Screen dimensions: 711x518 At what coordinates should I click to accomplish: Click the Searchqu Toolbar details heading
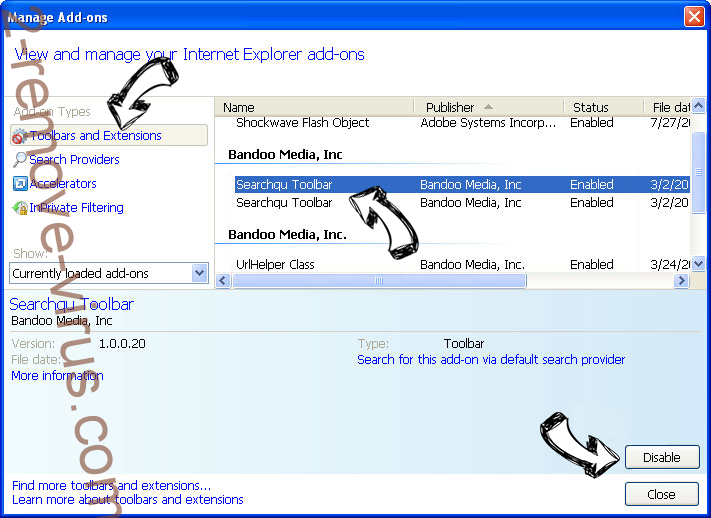(x=72, y=304)
